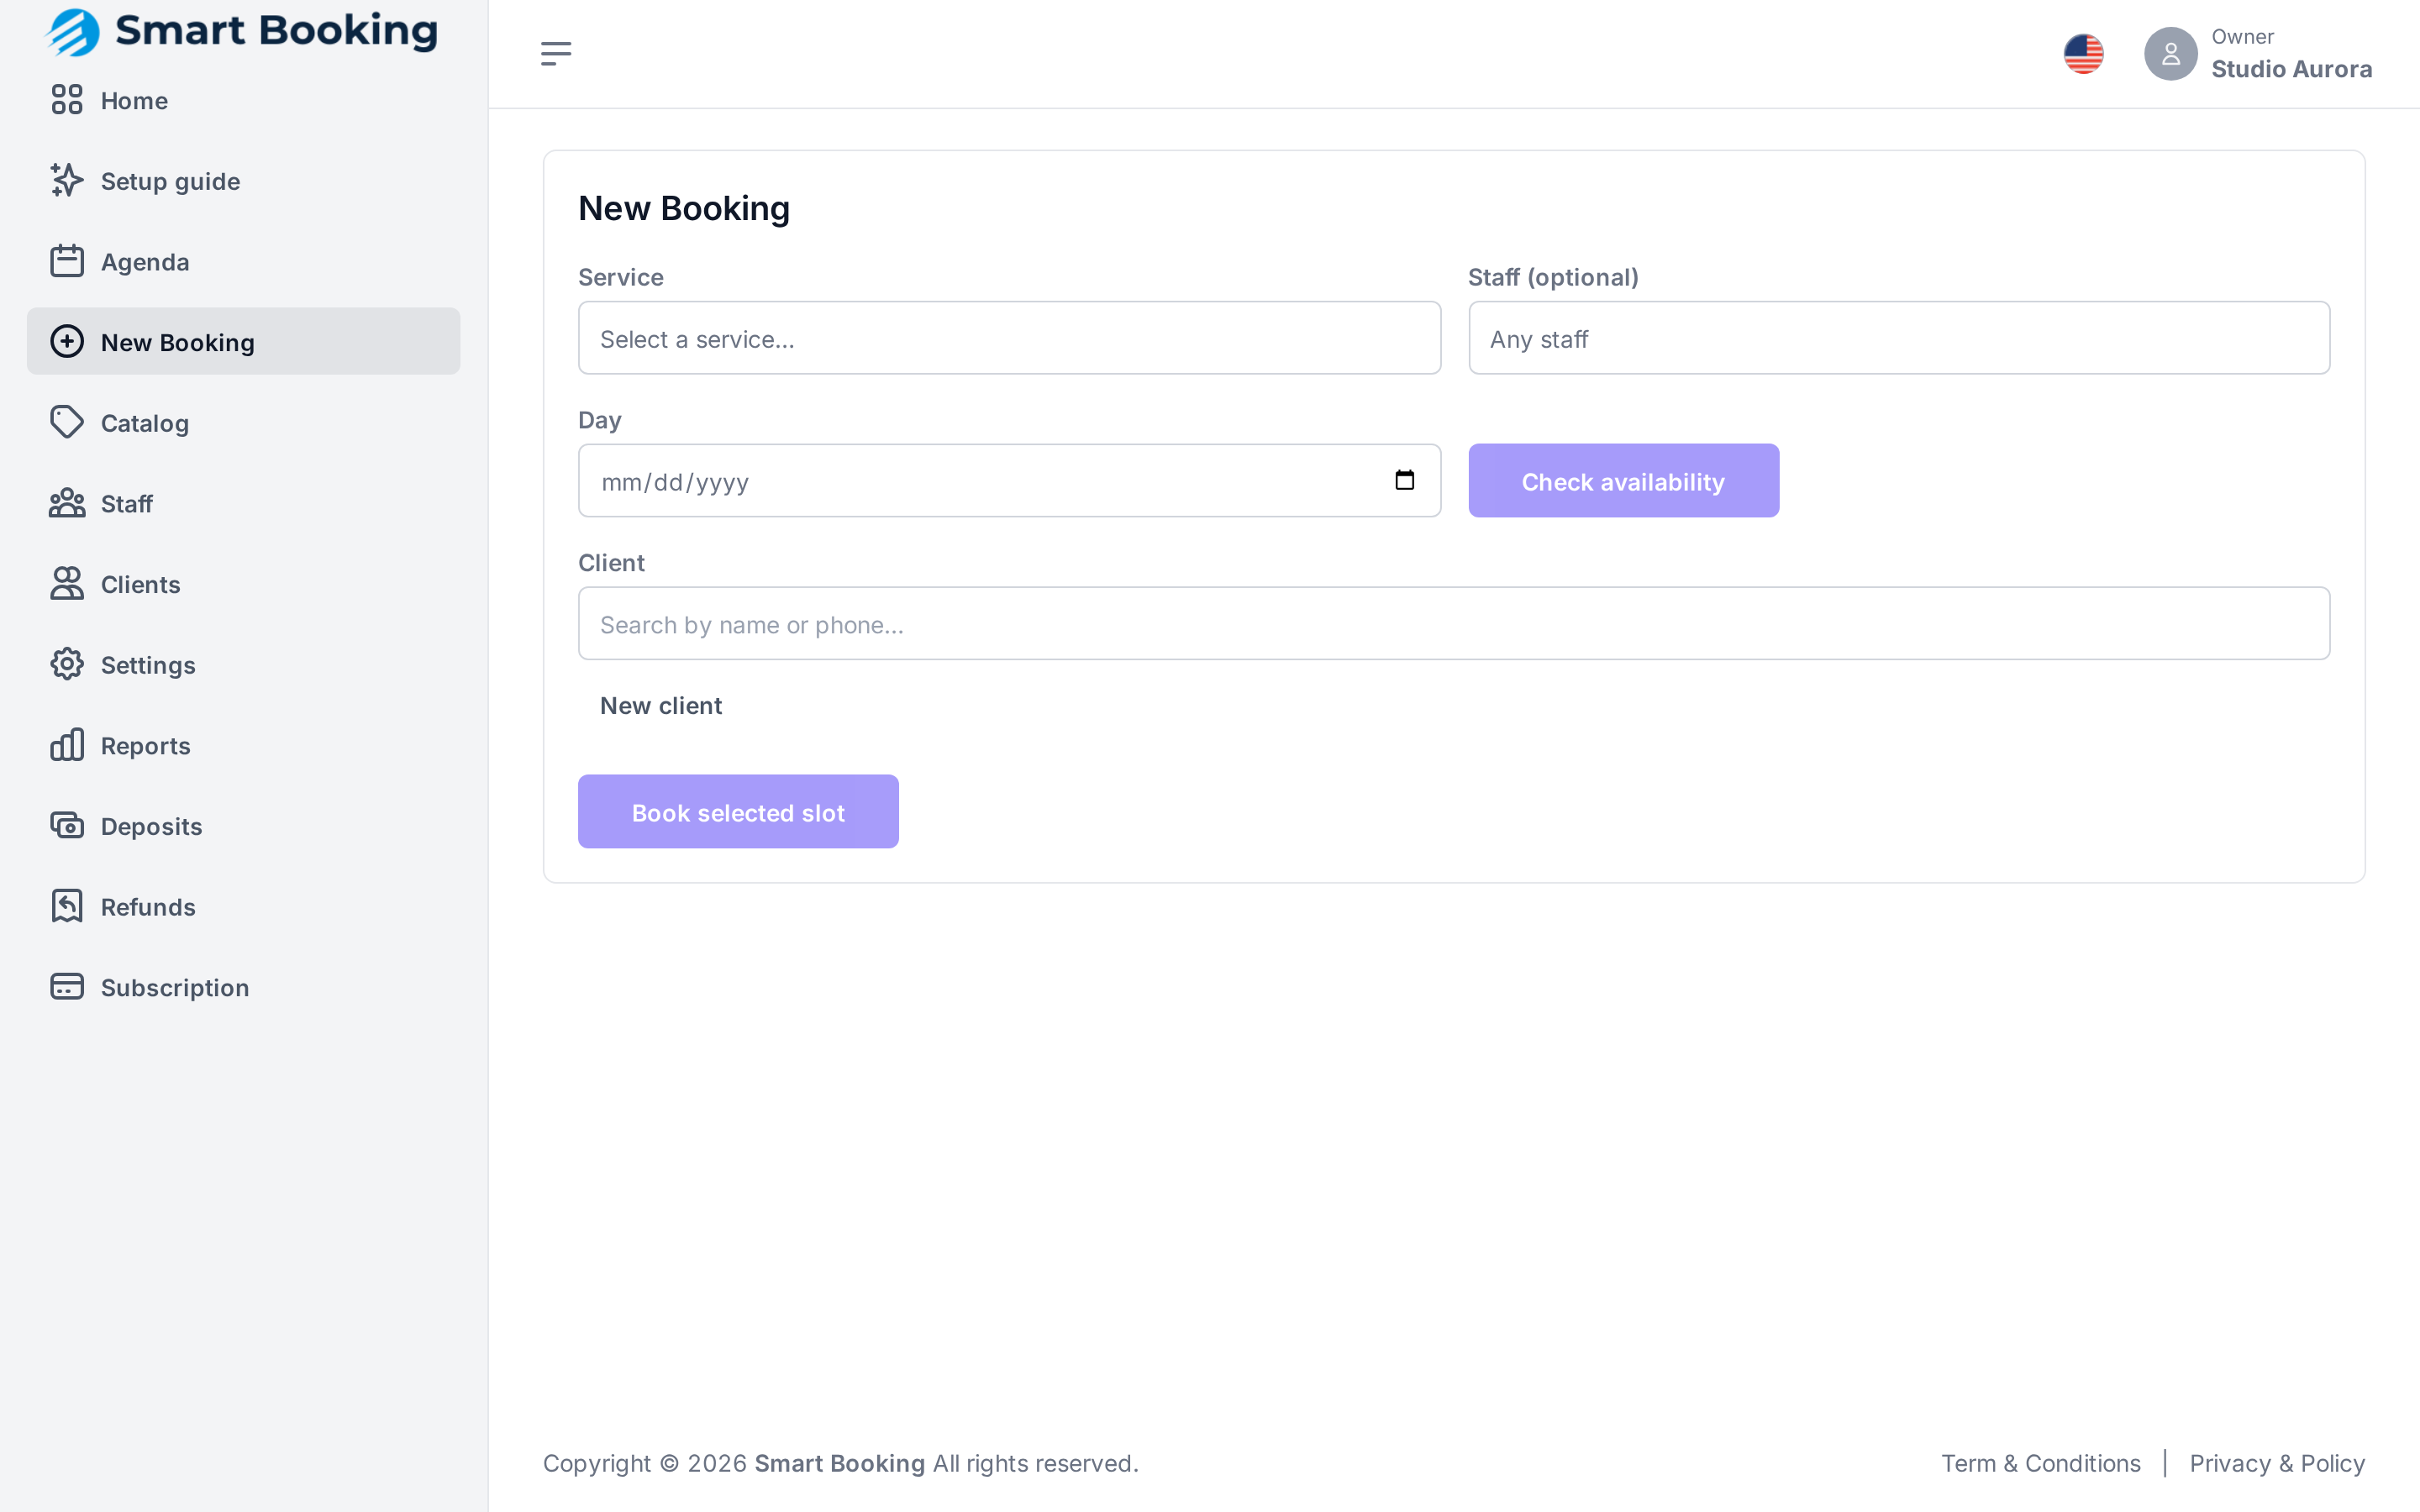Click the Setup guide sparkle icon
Screen dimensions: 2420x1512
pos(67,181)
